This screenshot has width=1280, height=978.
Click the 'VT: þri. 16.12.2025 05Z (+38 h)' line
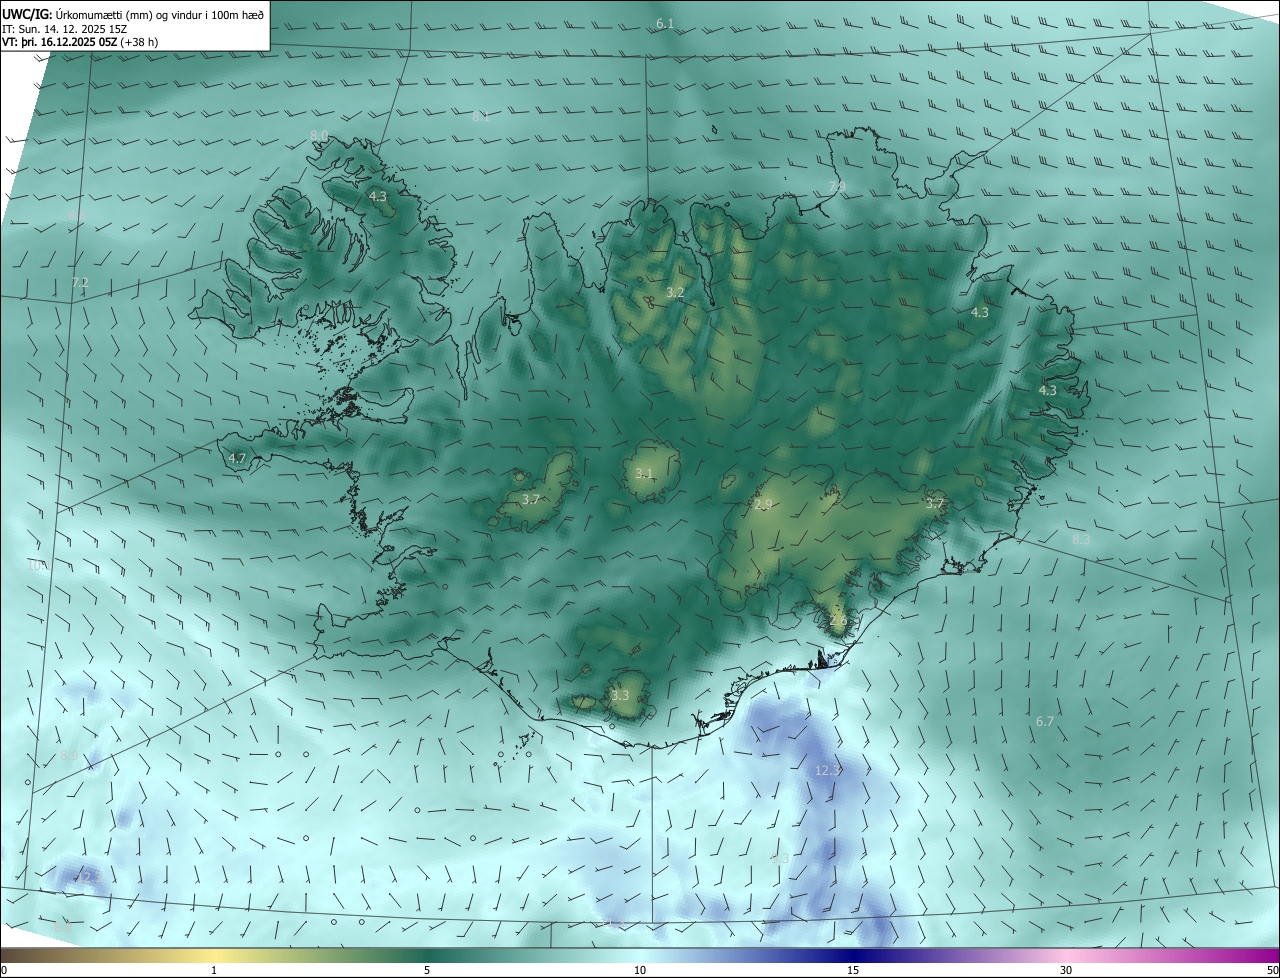coord(80,42)
